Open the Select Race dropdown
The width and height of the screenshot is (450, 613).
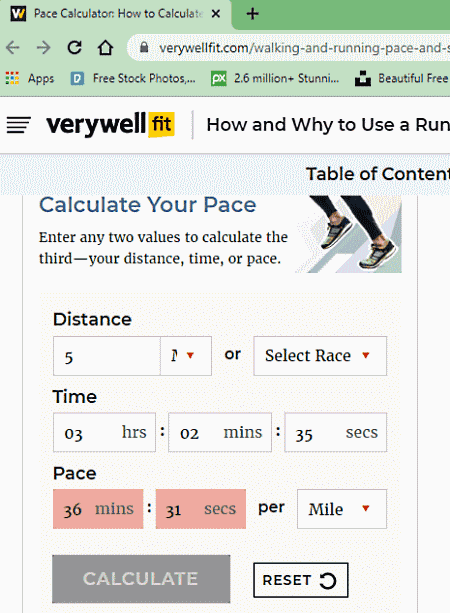(x=320, y=356)
